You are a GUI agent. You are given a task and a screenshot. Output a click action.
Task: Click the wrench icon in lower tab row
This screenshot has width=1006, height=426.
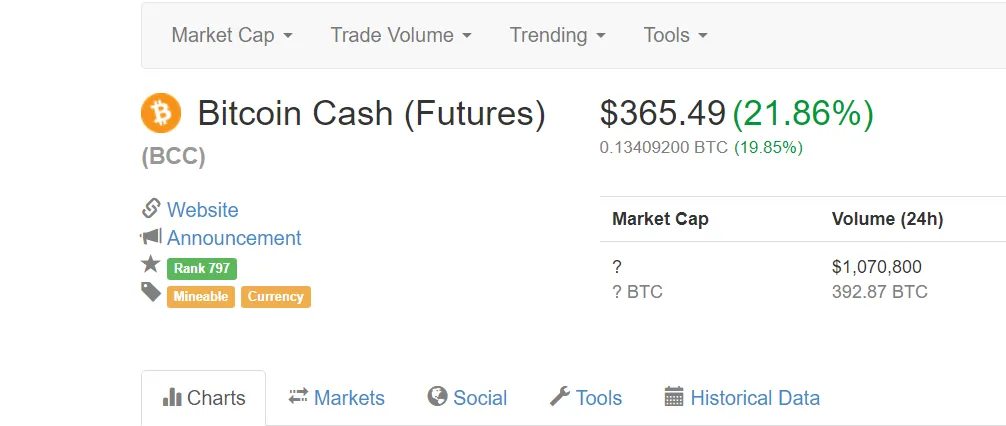point(559,396)
